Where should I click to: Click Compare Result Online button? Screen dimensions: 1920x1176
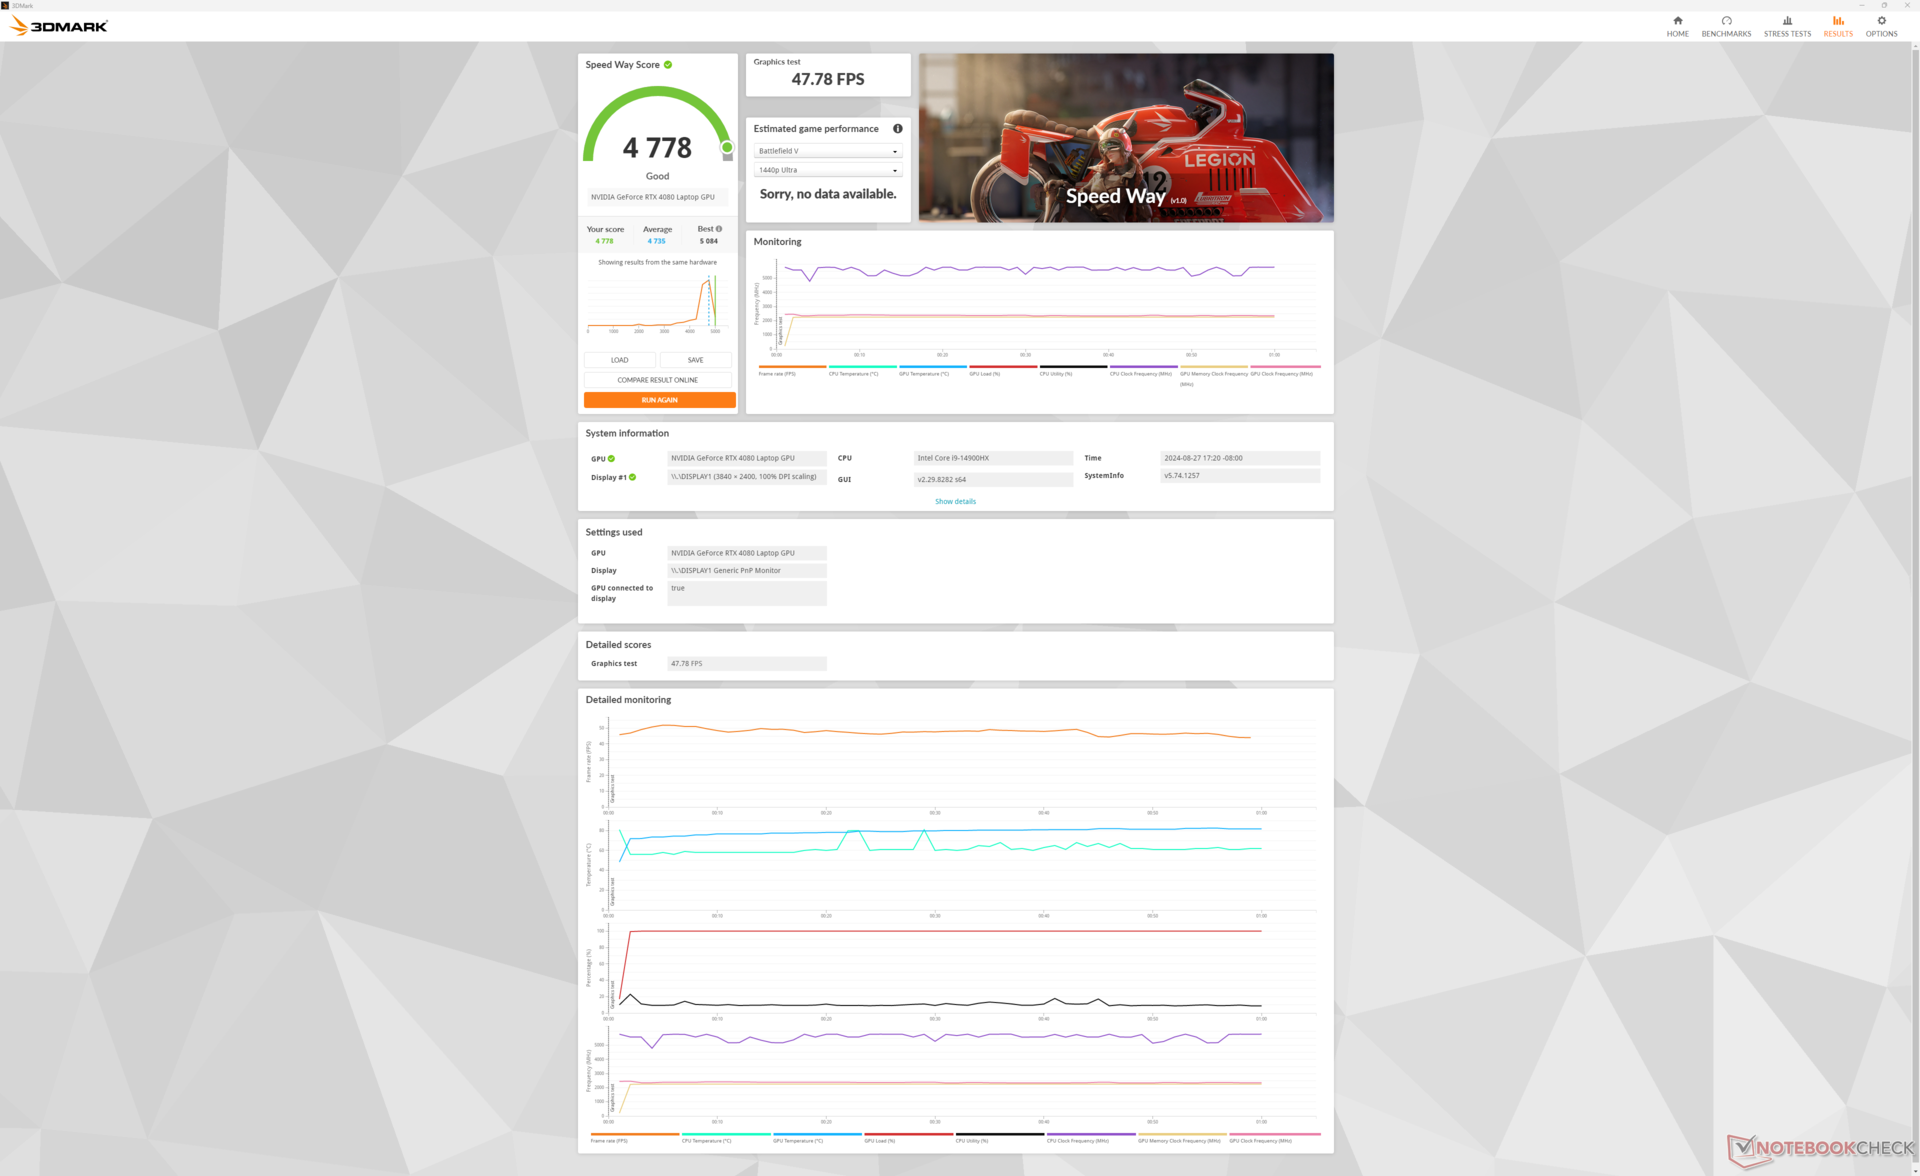pyautogui.click(x=658, y=380)
